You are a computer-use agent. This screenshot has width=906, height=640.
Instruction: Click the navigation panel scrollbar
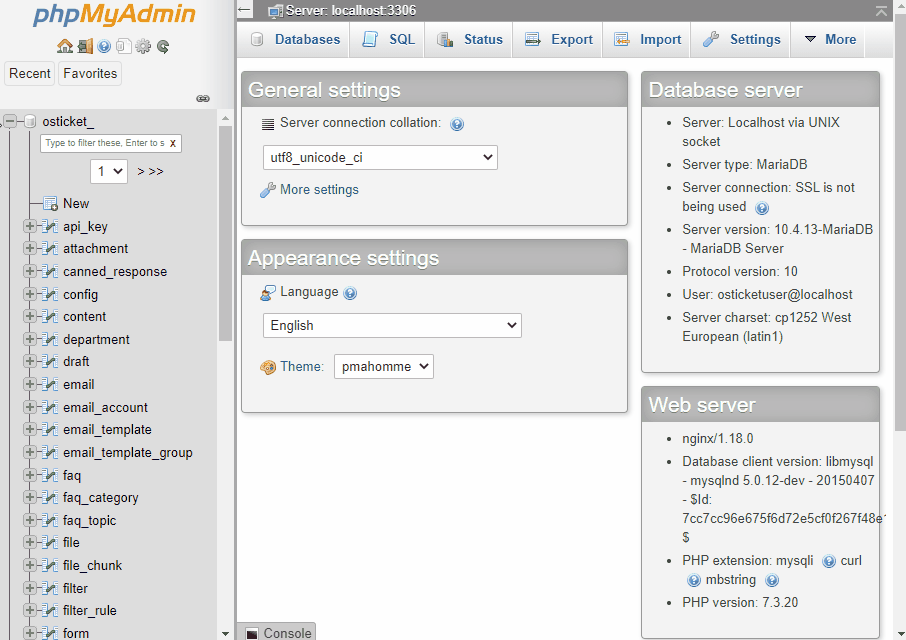pyautogui.click(x=225, y=233)
